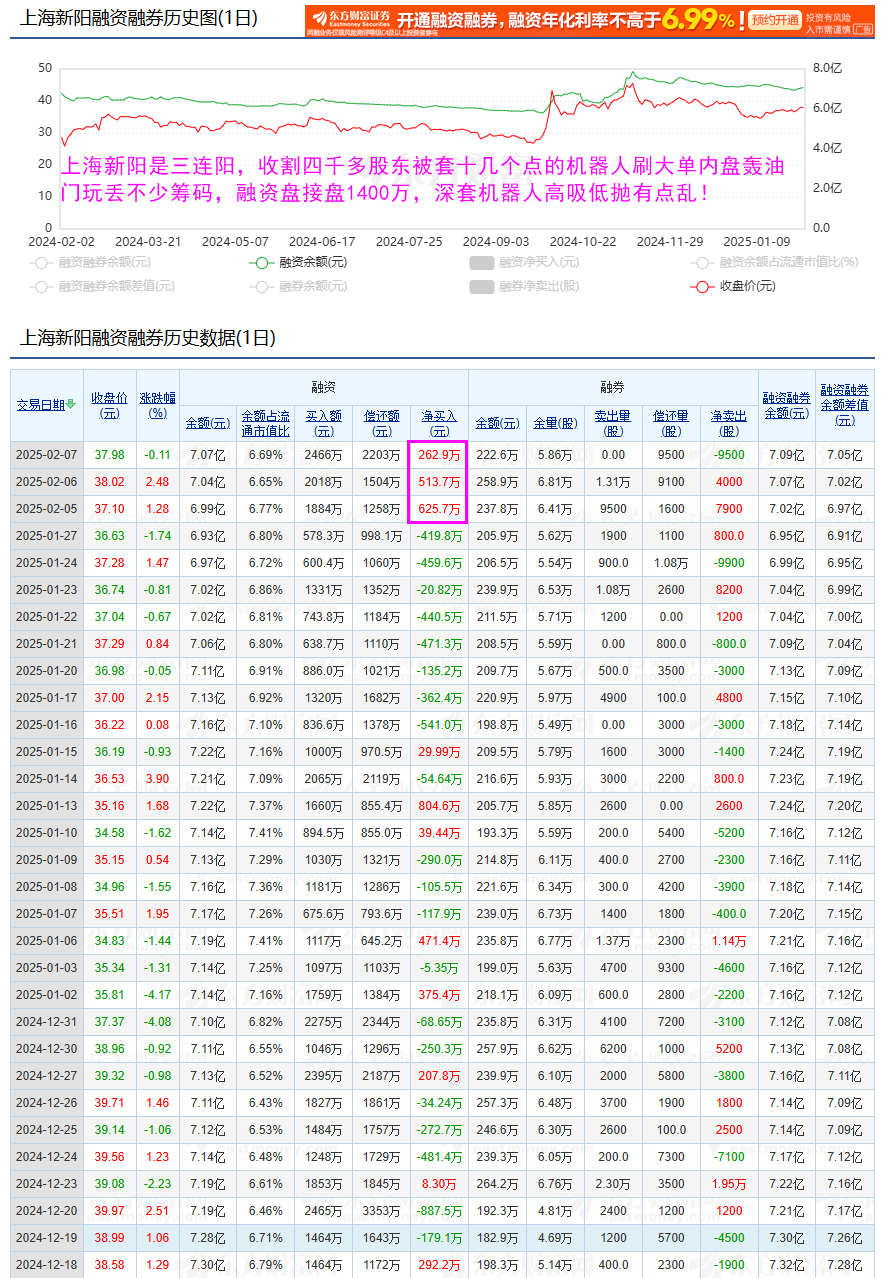Image resolution: width=883 pixels, height=1278 pixels.
Task: Click the green sort arrow beside 交易日期
Action: point(71,405)
